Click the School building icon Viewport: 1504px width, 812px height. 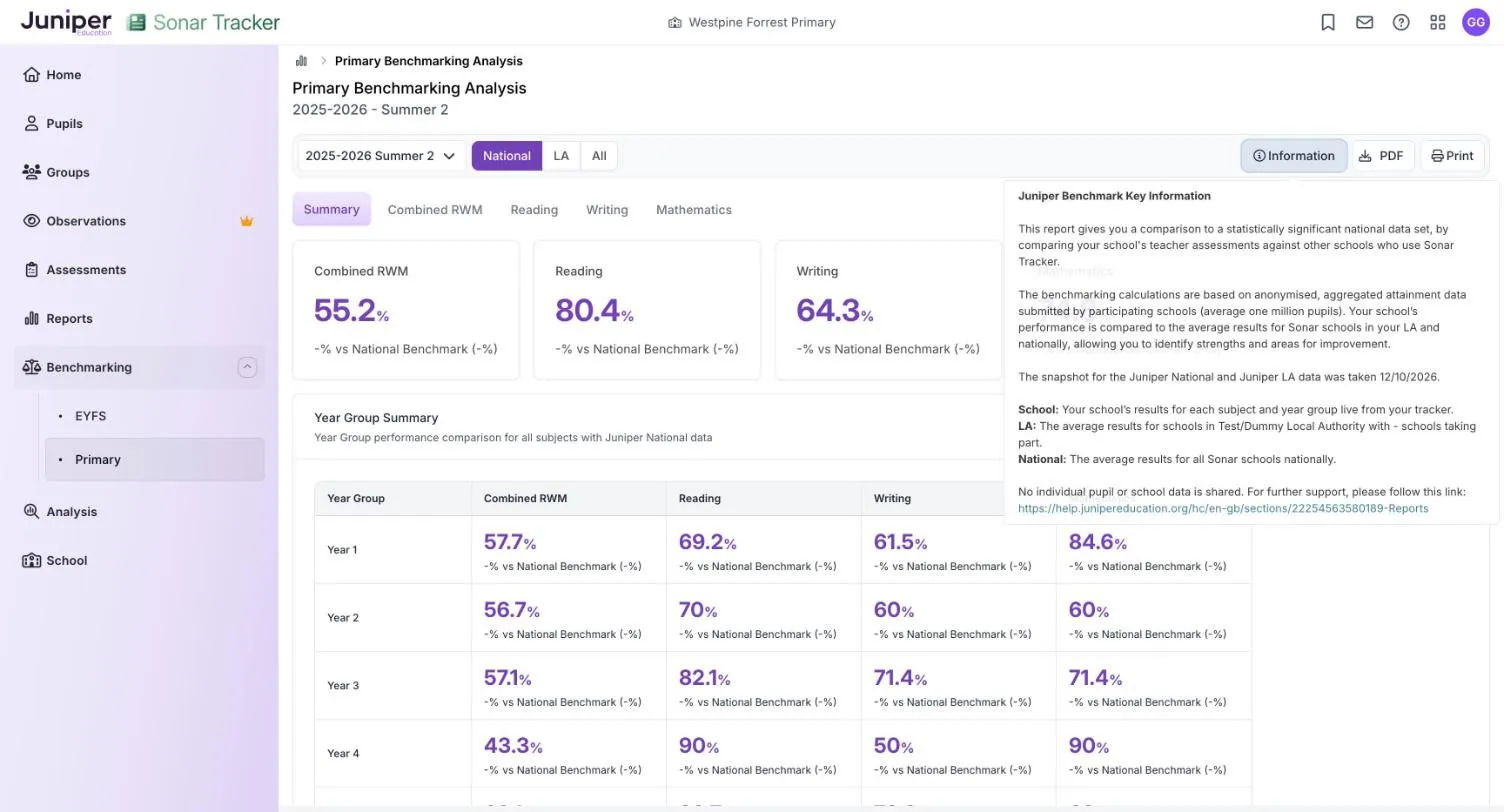click(31, 561)
